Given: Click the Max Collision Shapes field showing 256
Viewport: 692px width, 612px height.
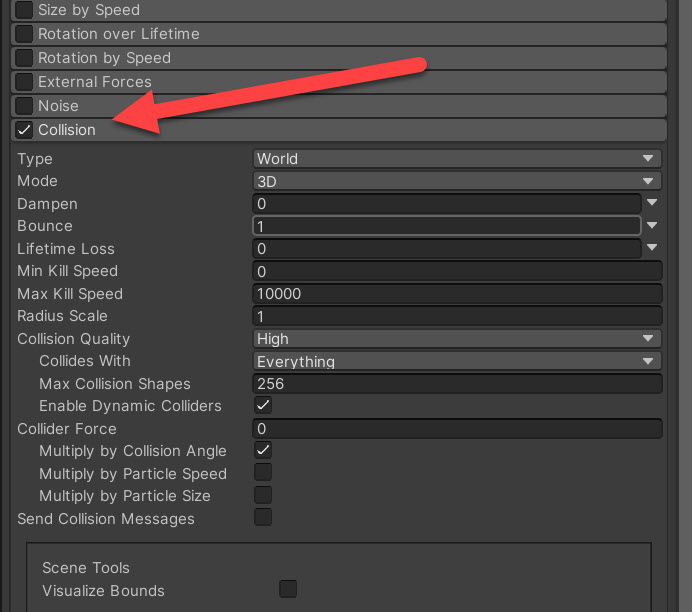Looking at the screenshot, I should click(457, 383).
